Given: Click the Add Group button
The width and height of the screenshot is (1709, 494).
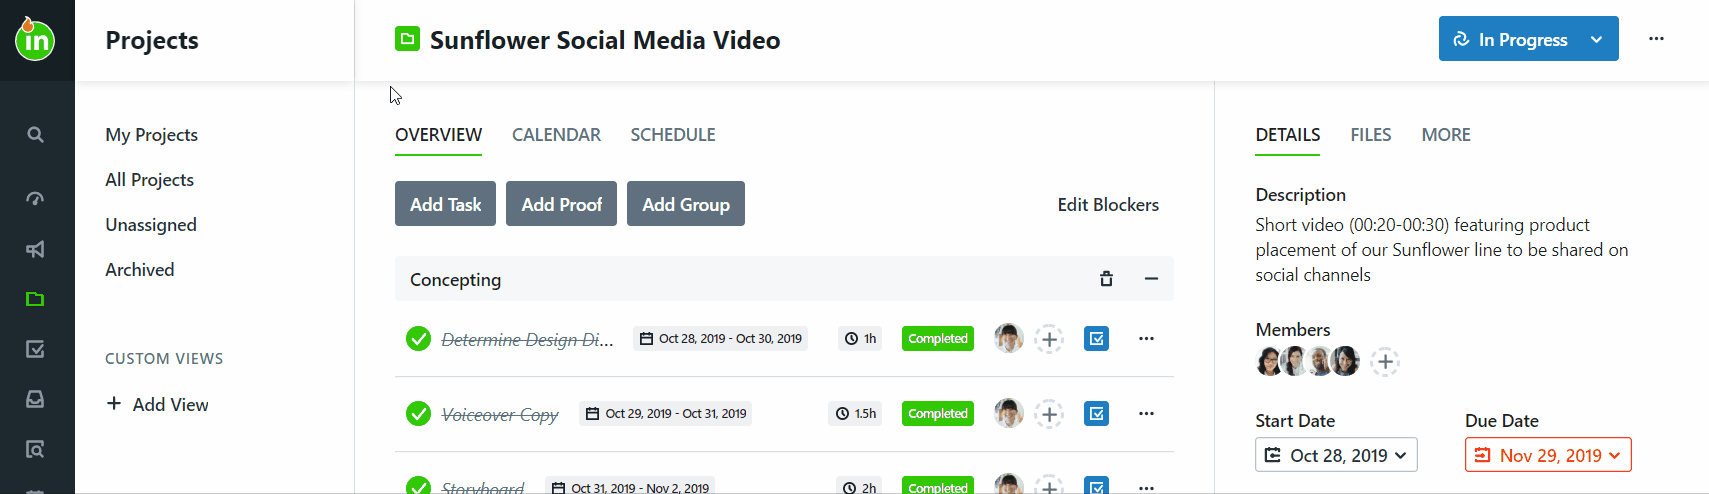Looking at the screenshot, I should pyautogui.click(x=686, y=204).
